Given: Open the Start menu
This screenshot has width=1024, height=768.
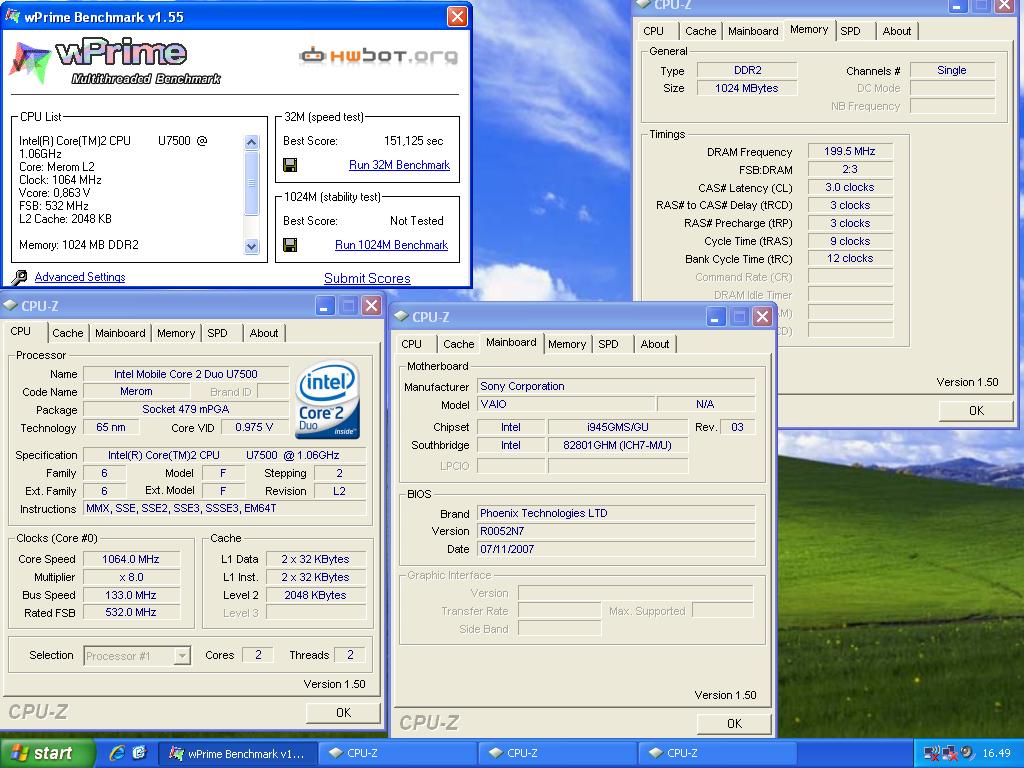Looking at the screenshot, I should 46,753.
